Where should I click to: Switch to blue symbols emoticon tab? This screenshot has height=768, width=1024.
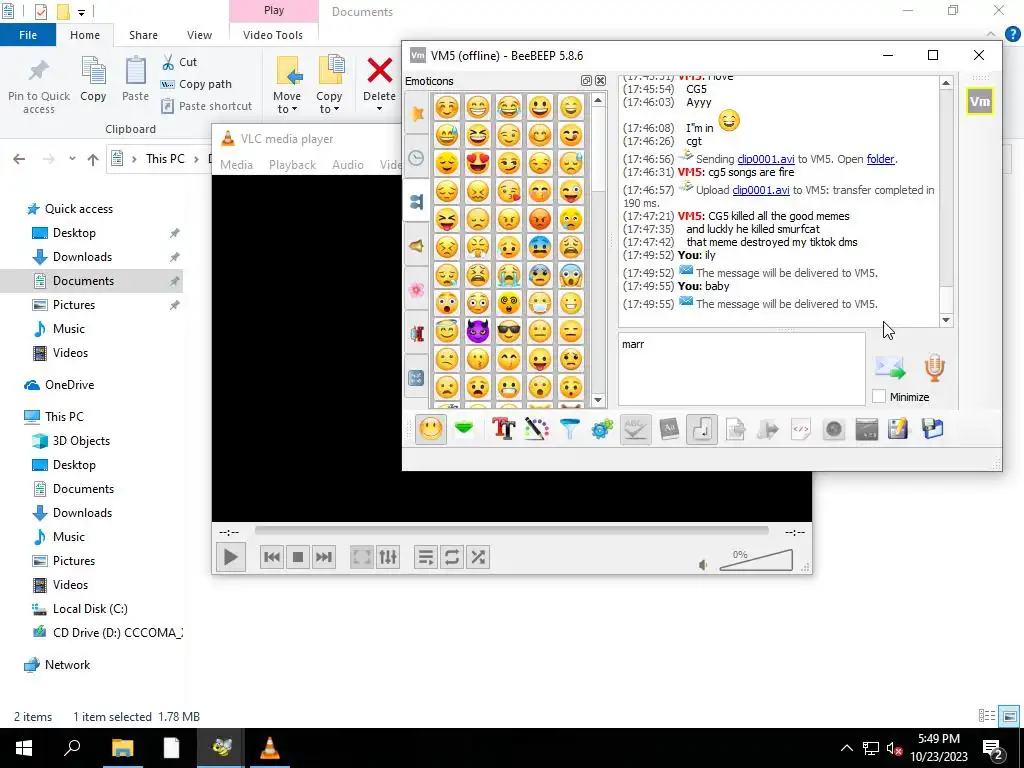[x=417, y=378]
